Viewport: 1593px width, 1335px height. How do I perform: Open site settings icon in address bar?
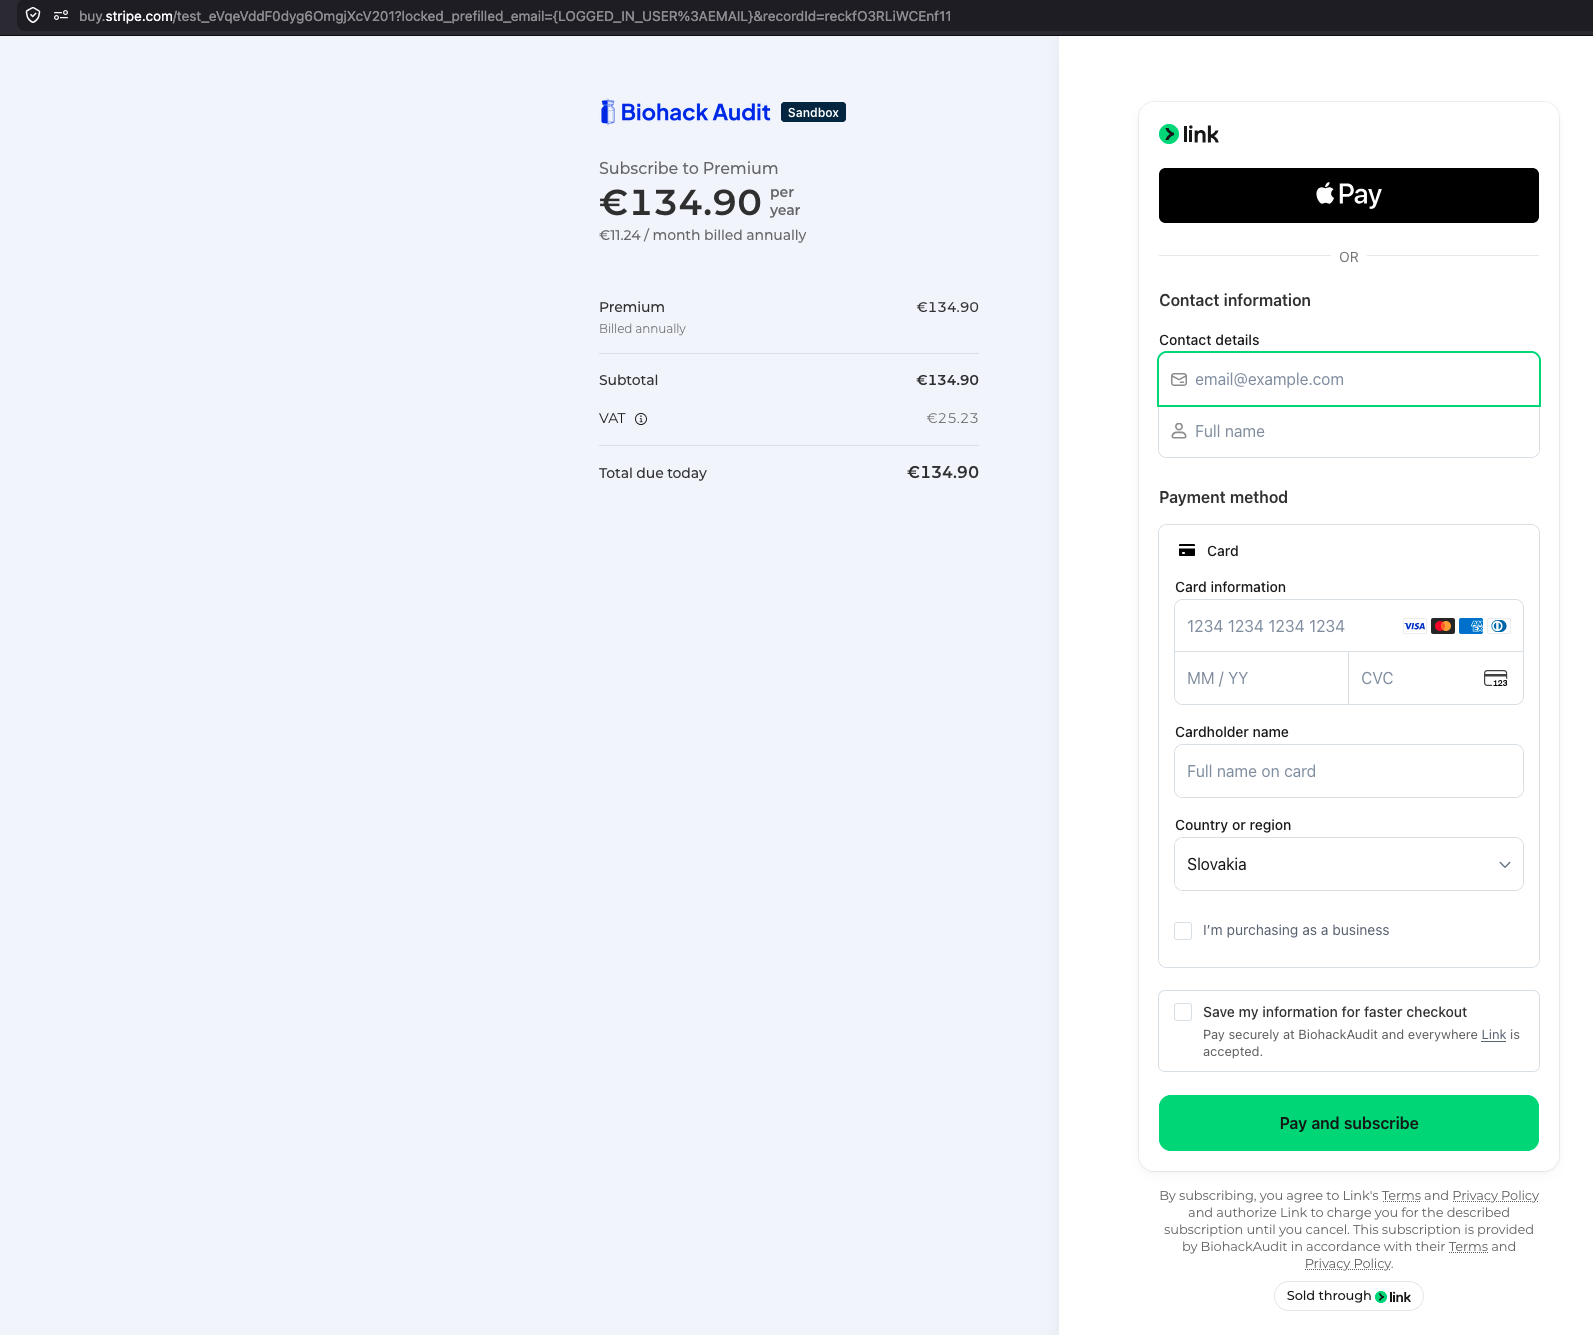[61, 16]
